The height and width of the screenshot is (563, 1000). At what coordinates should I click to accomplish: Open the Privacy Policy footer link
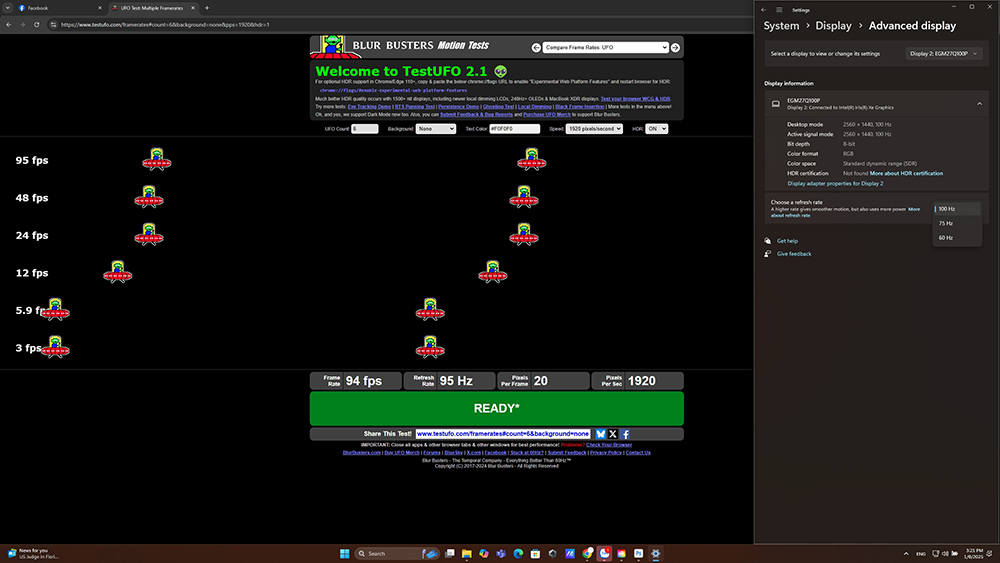[606, 453]
